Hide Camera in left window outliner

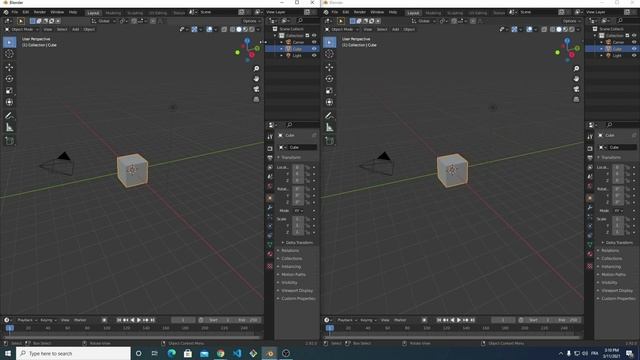coord(314,42)
